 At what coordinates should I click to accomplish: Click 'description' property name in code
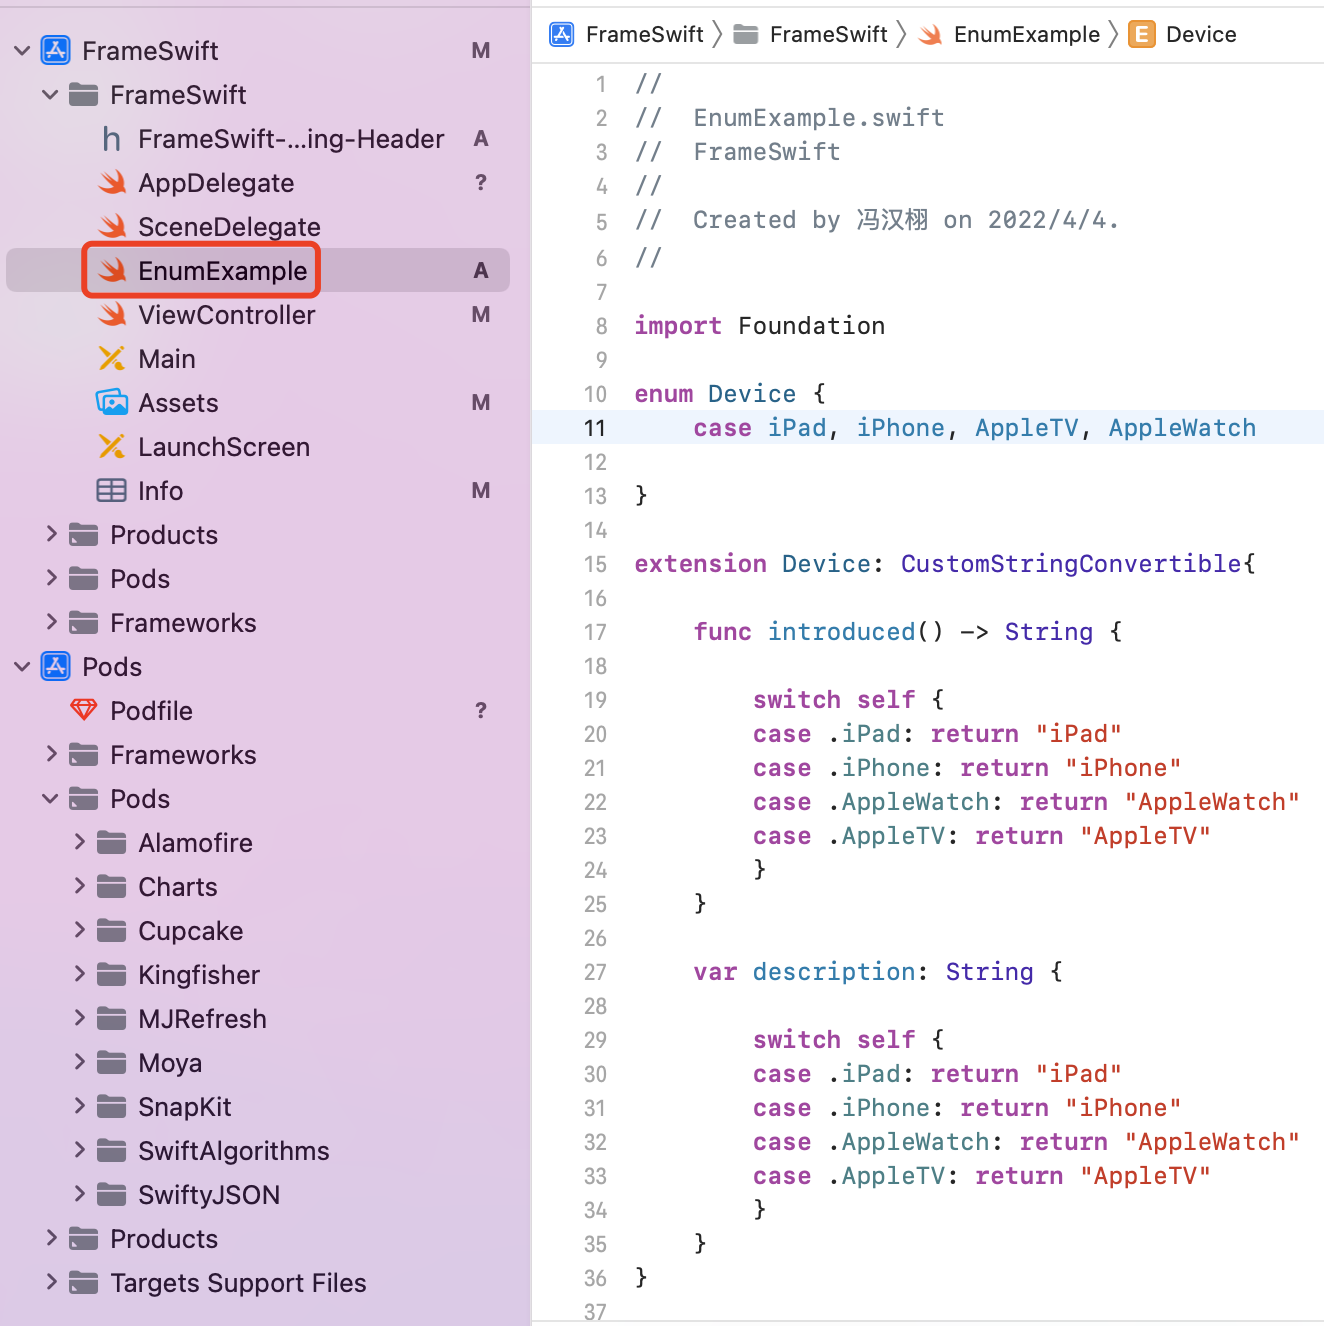pos(834,972)
